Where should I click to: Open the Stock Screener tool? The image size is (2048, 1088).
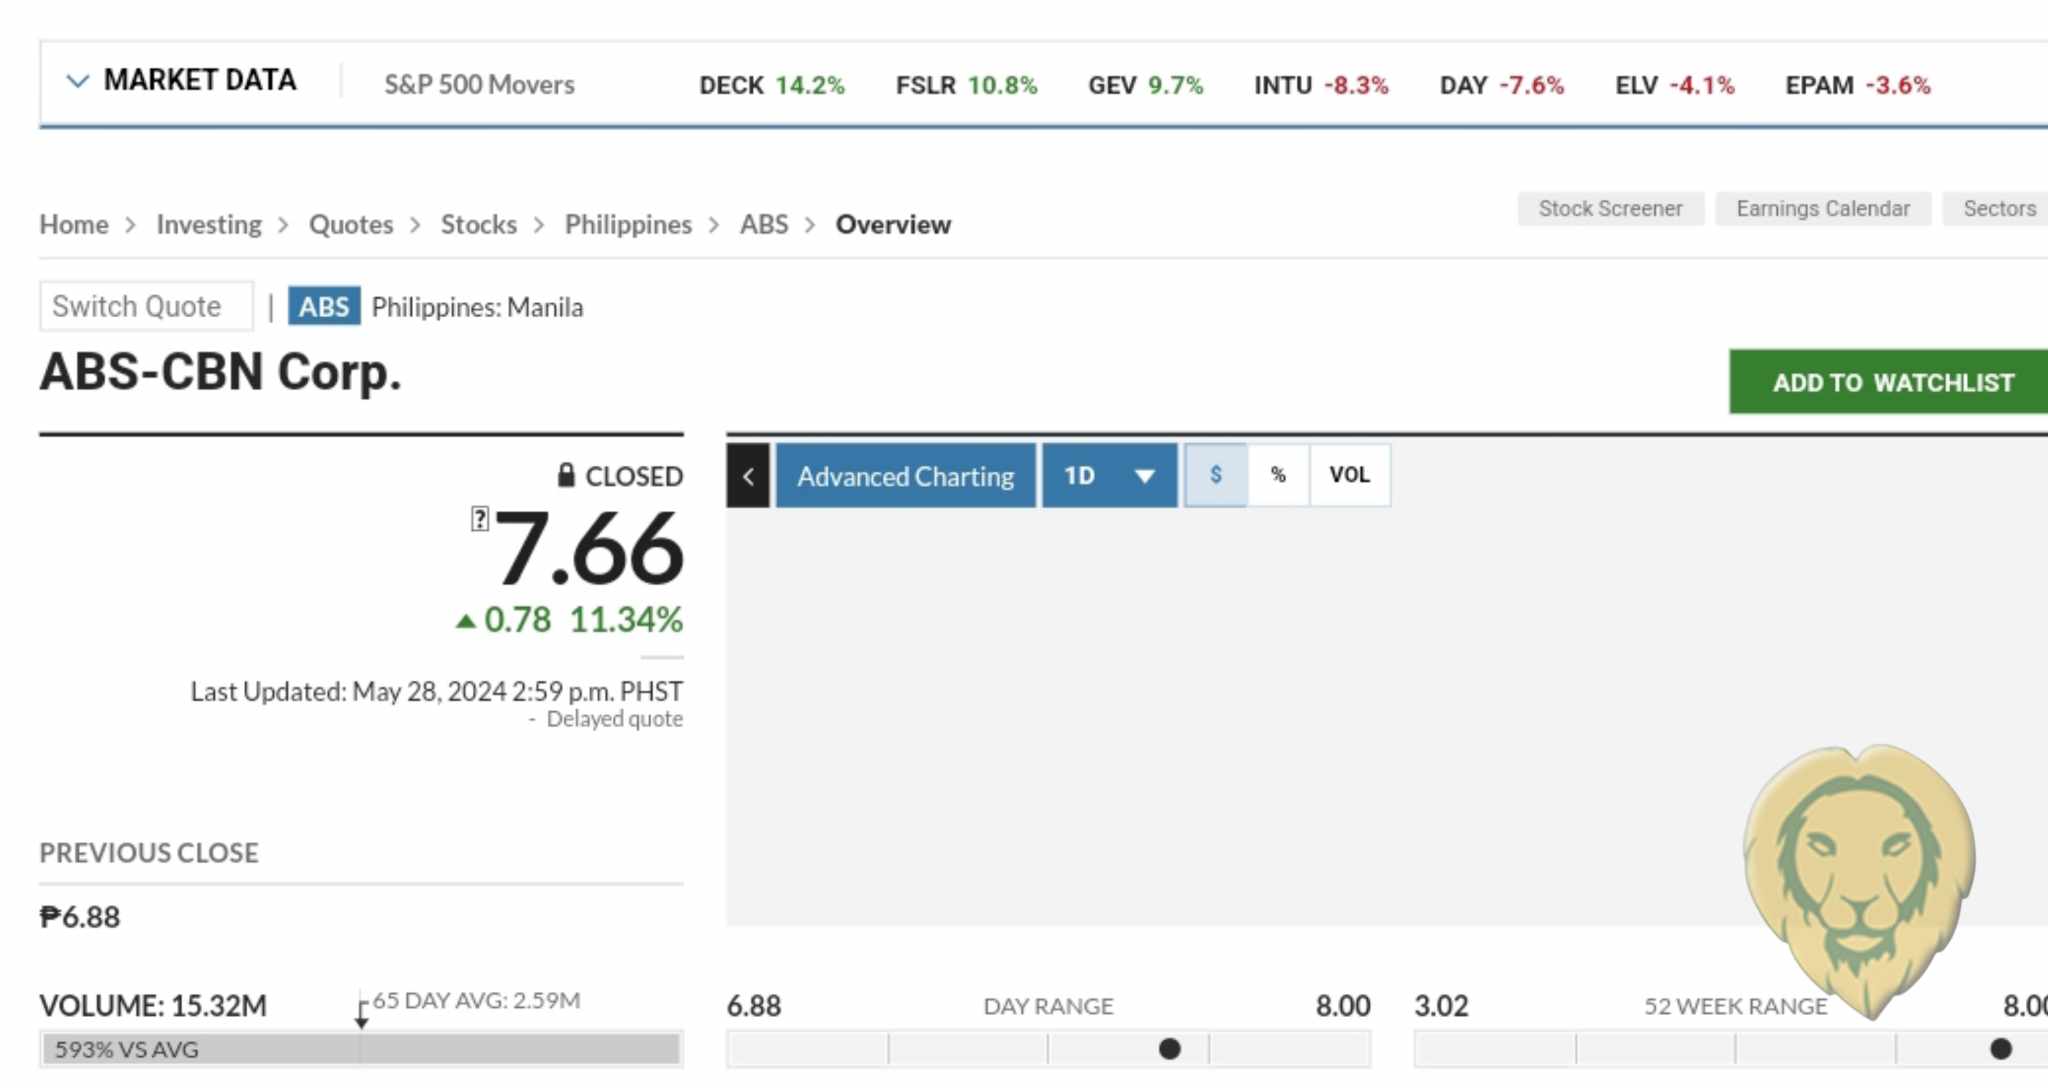click(x=1610, y=209)
